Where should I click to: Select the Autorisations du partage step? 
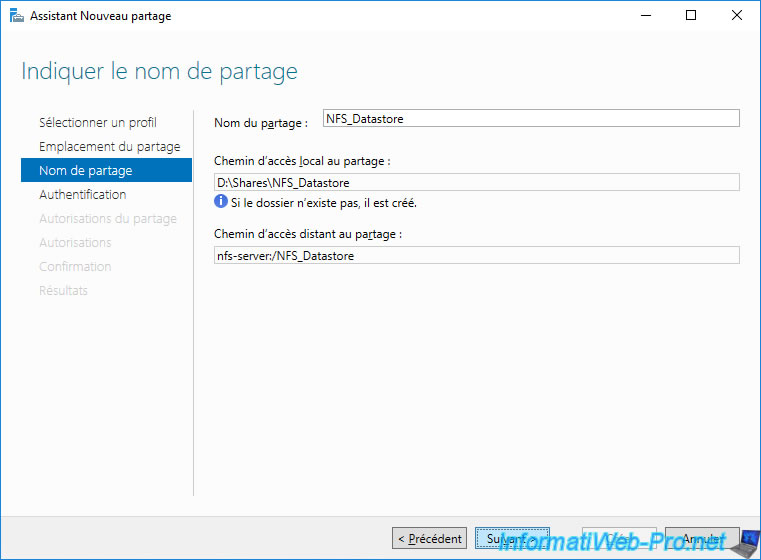(107, 218)
